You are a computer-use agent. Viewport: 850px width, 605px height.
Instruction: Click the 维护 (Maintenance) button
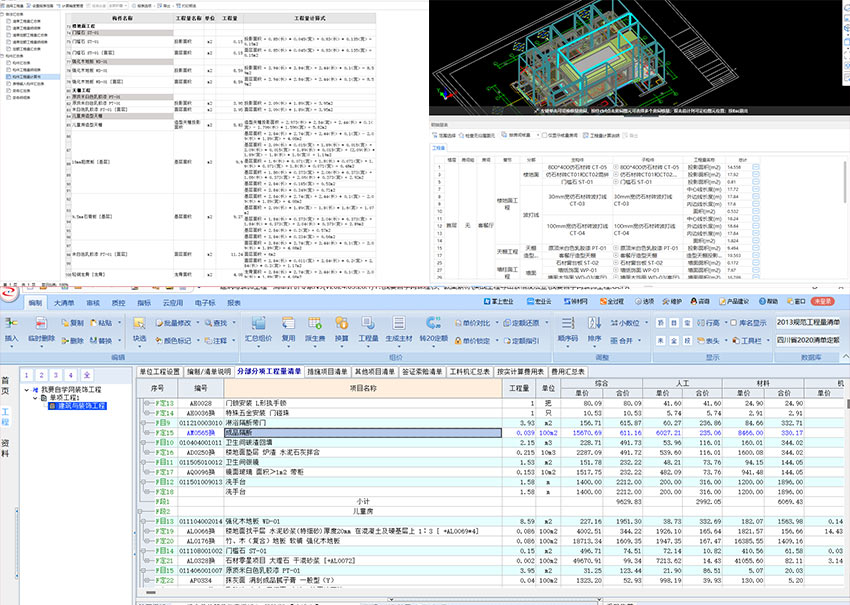pyautogui.click(x=672, y=301)
